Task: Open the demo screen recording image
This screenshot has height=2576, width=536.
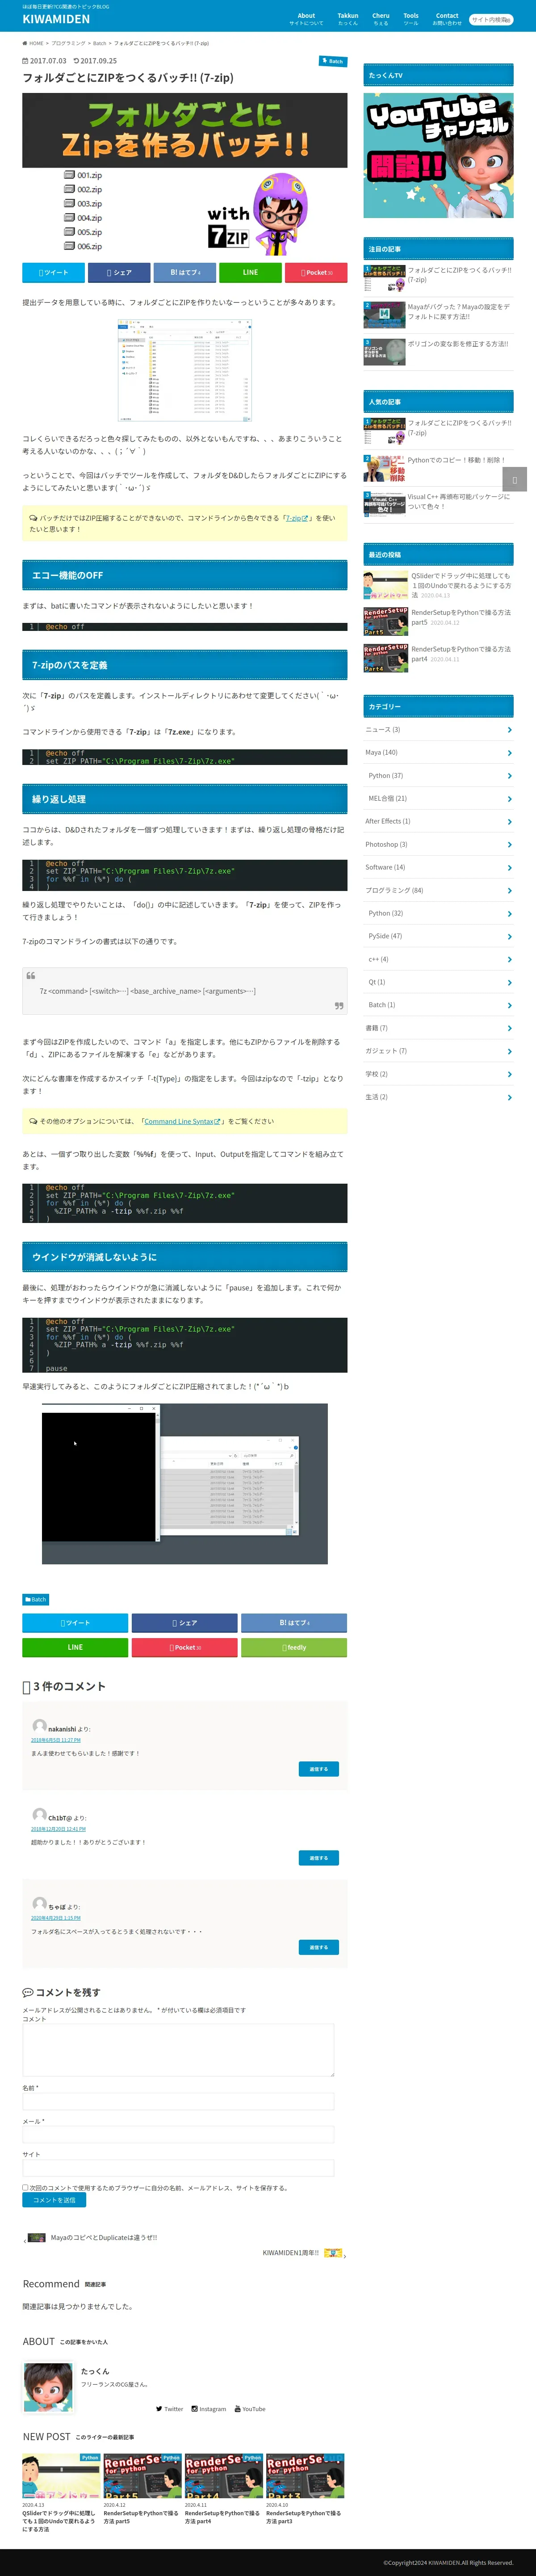Action: click(x=185, y=1484)
